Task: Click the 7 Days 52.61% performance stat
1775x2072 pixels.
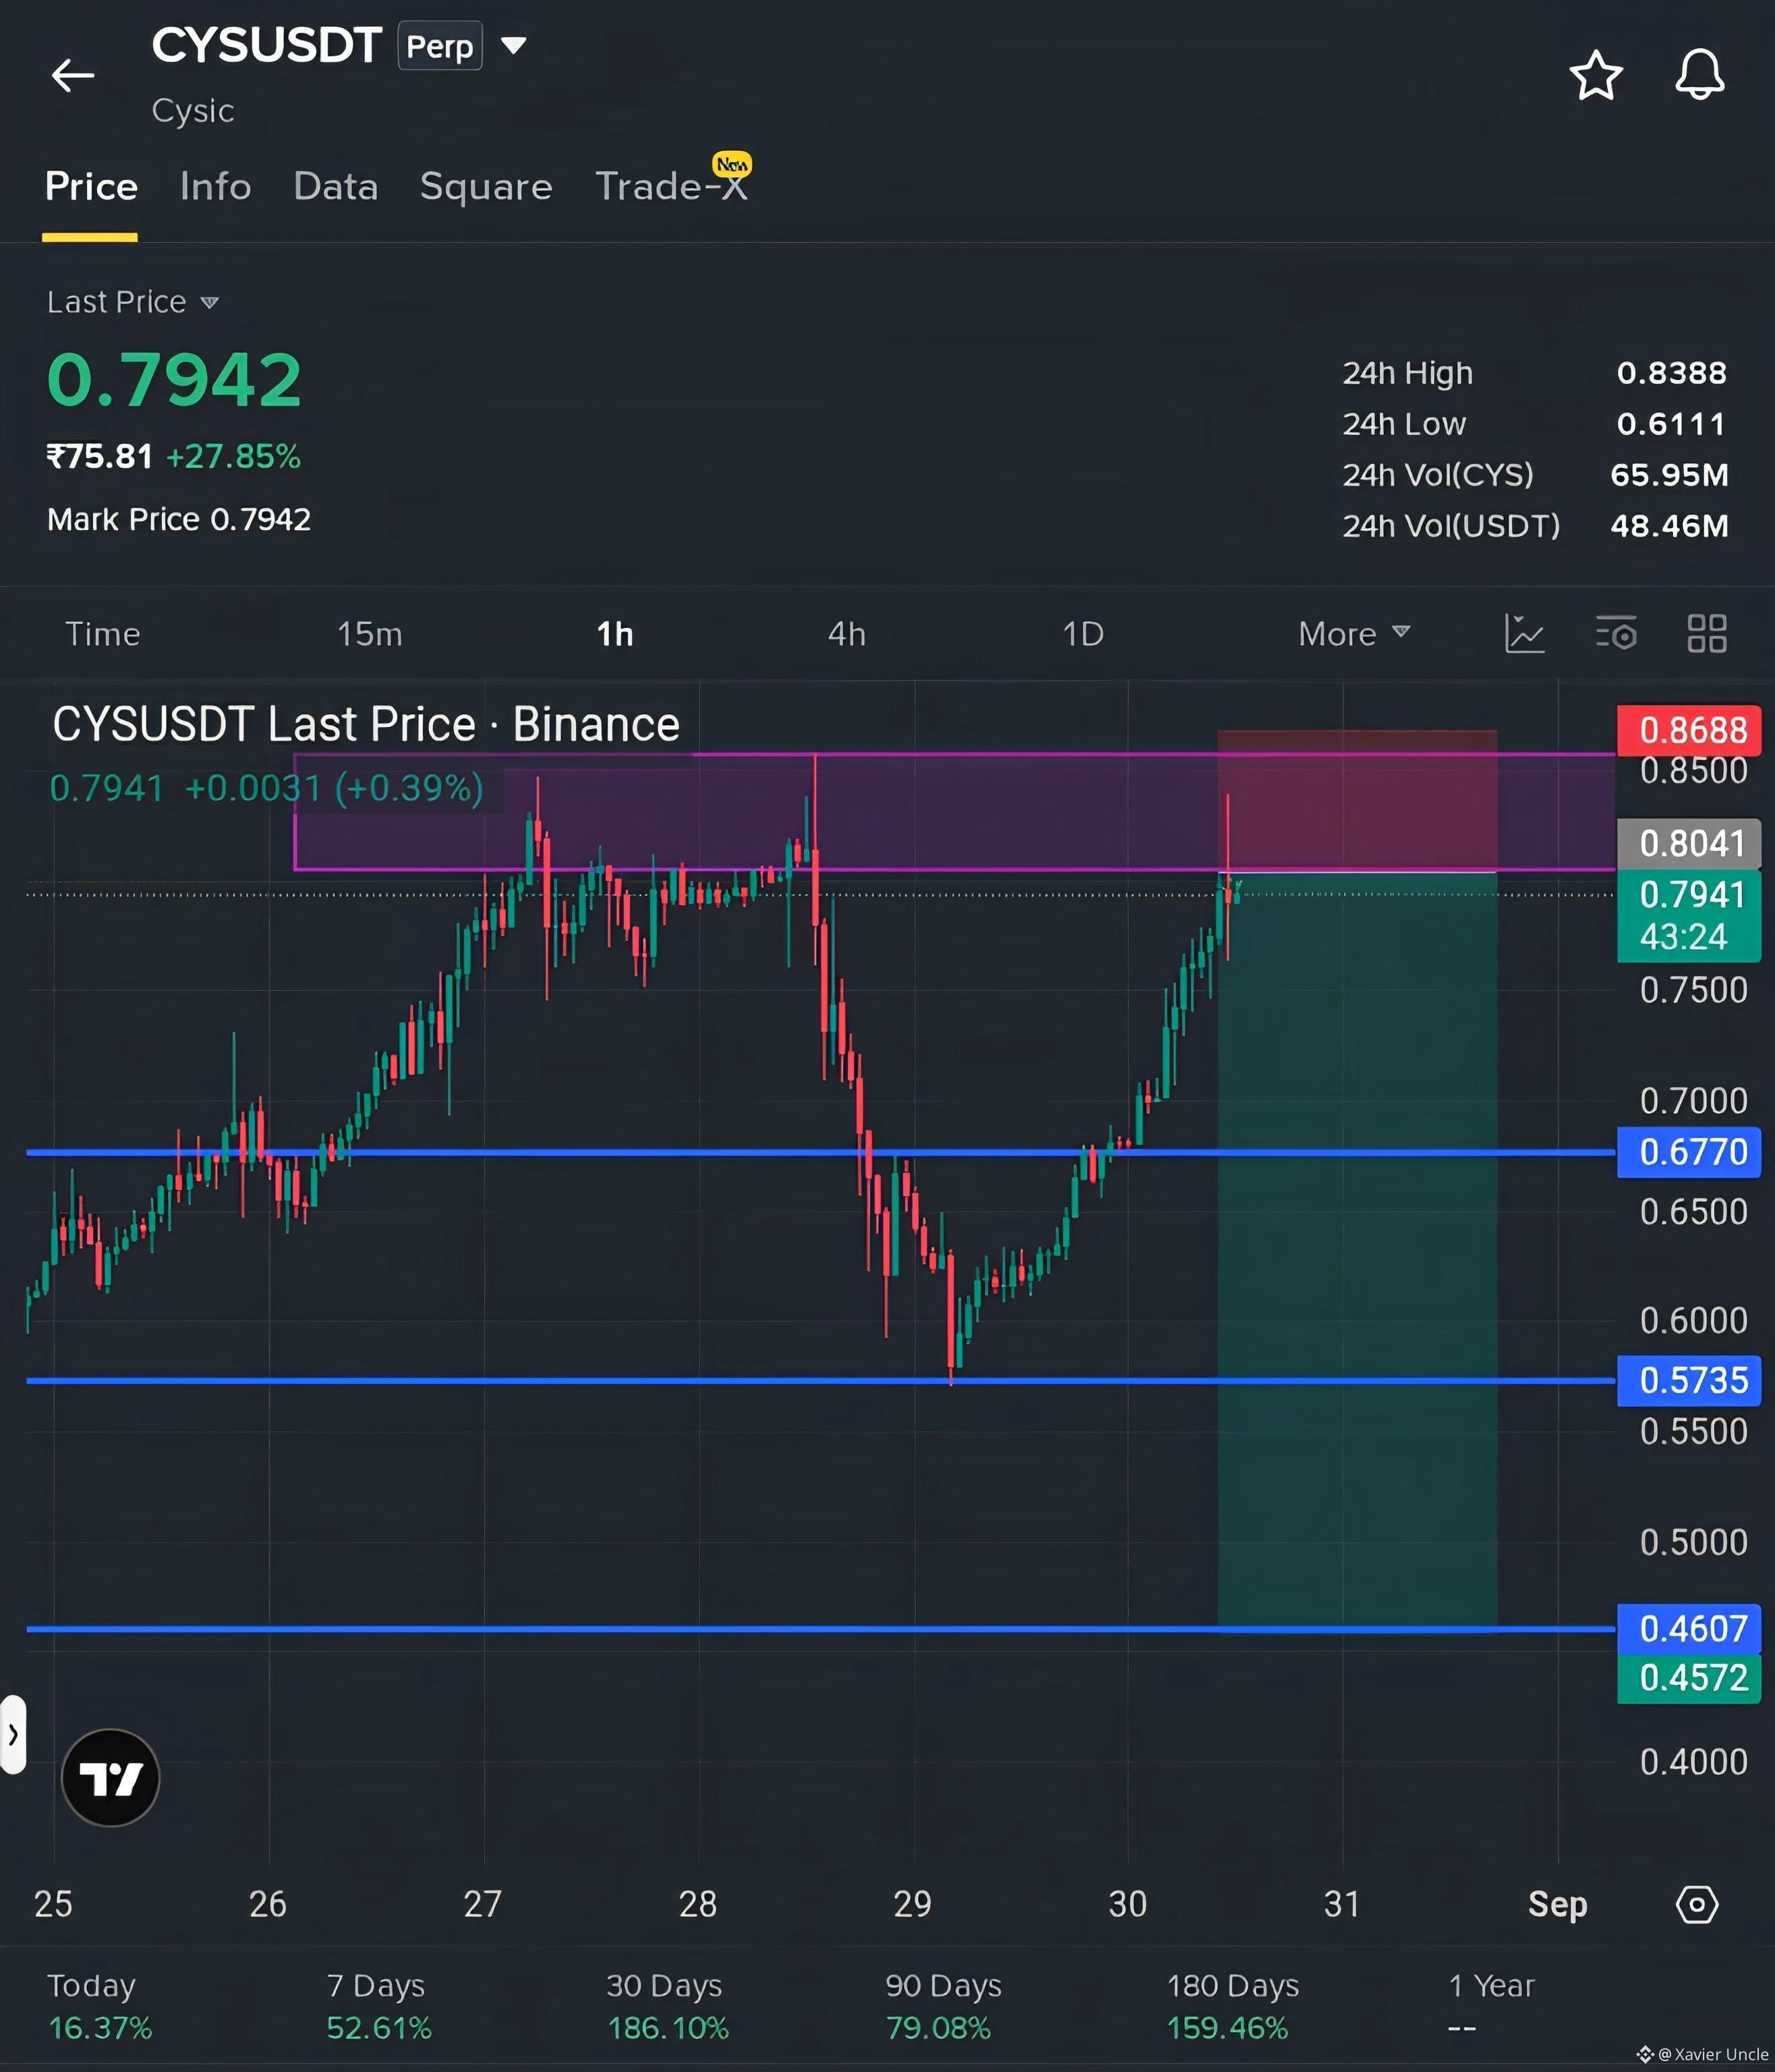Action: pyautogui.click(x=379, y=2006)
